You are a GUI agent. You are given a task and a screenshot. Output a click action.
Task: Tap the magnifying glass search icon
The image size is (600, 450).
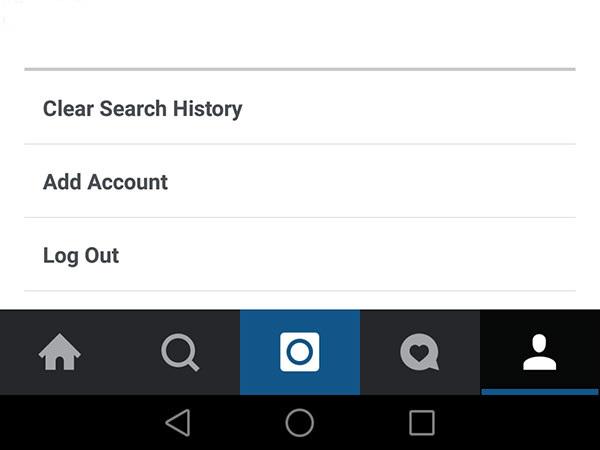[x=180, y=352]
